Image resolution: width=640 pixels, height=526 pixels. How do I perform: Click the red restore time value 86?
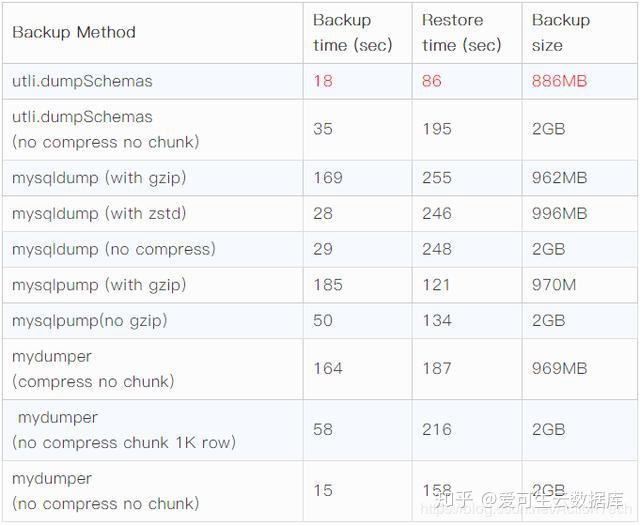pyautogui.click(x=432, y=80)
